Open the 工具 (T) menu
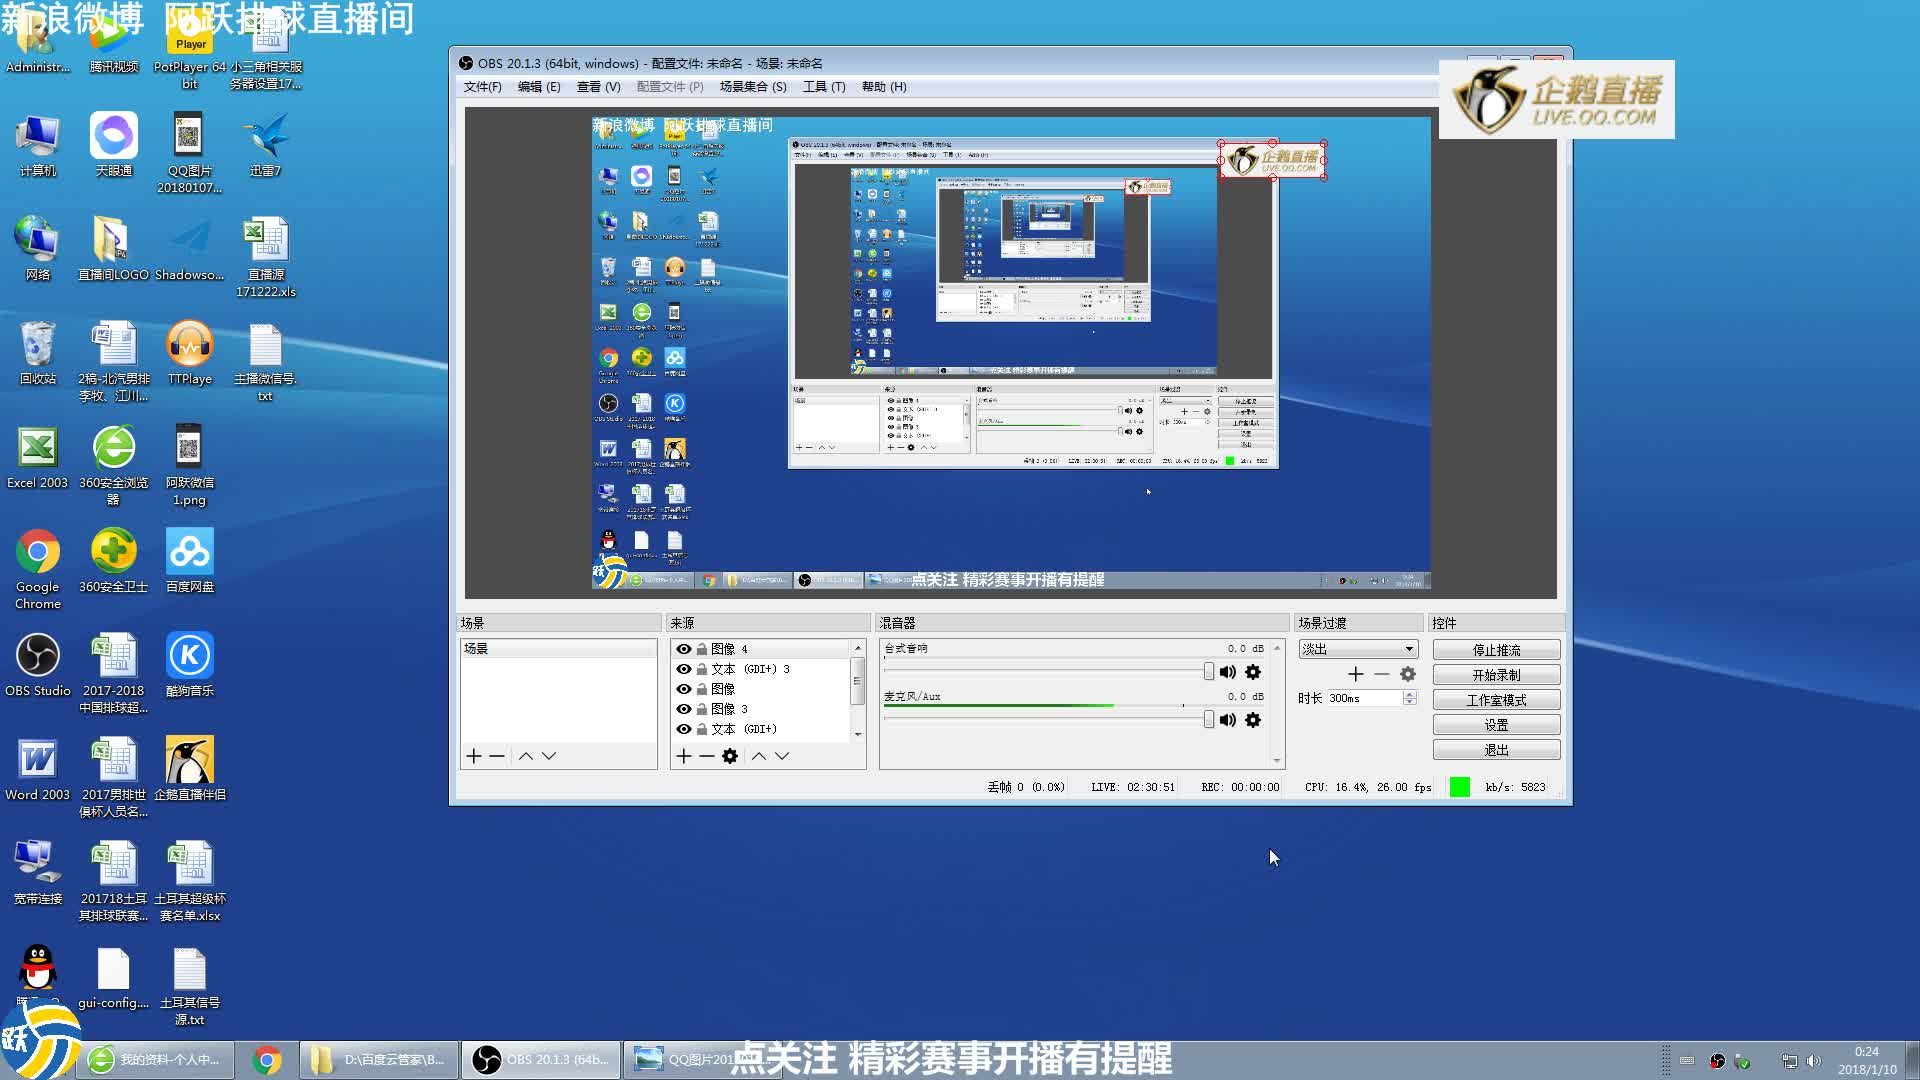Screen dimensions: 1920x1080 point(824,87)
